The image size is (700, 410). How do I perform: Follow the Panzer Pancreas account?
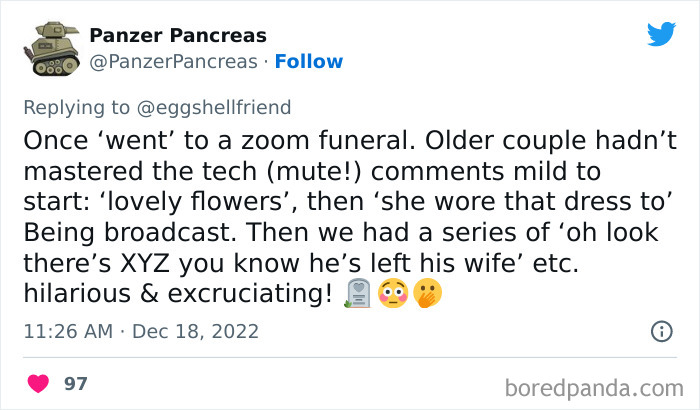click(x=307, y=62)
